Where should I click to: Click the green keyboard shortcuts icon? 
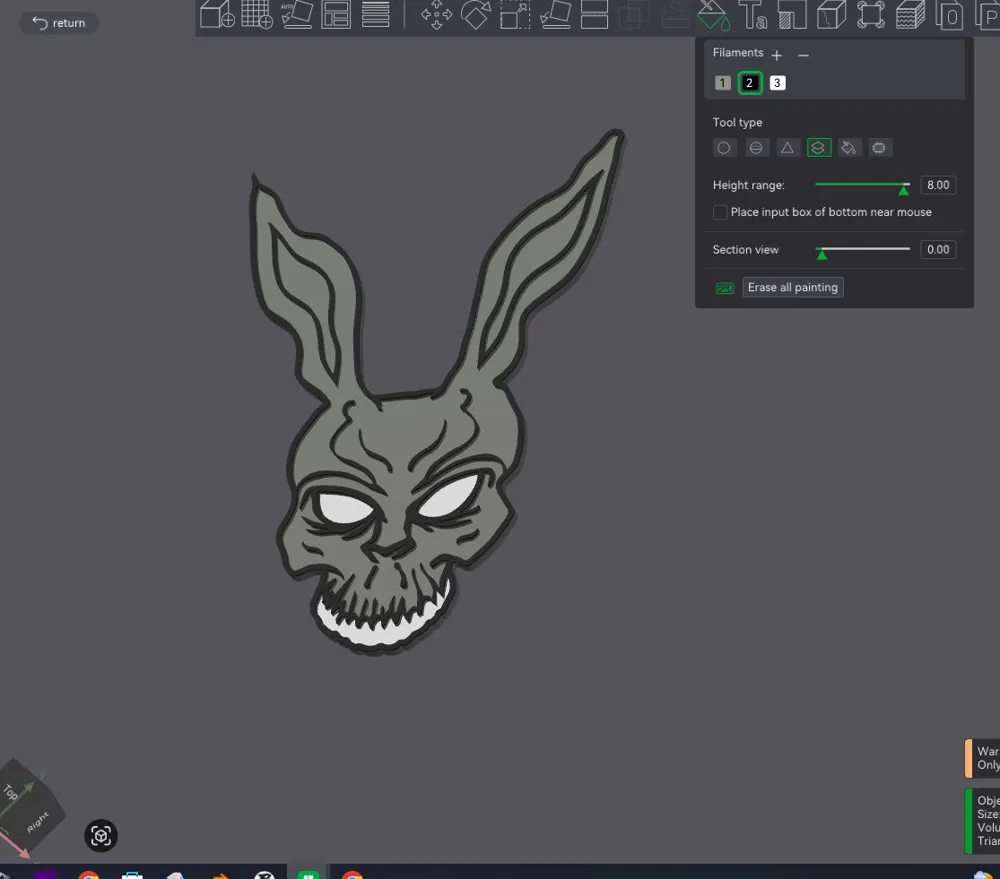[x=724, y=288]
